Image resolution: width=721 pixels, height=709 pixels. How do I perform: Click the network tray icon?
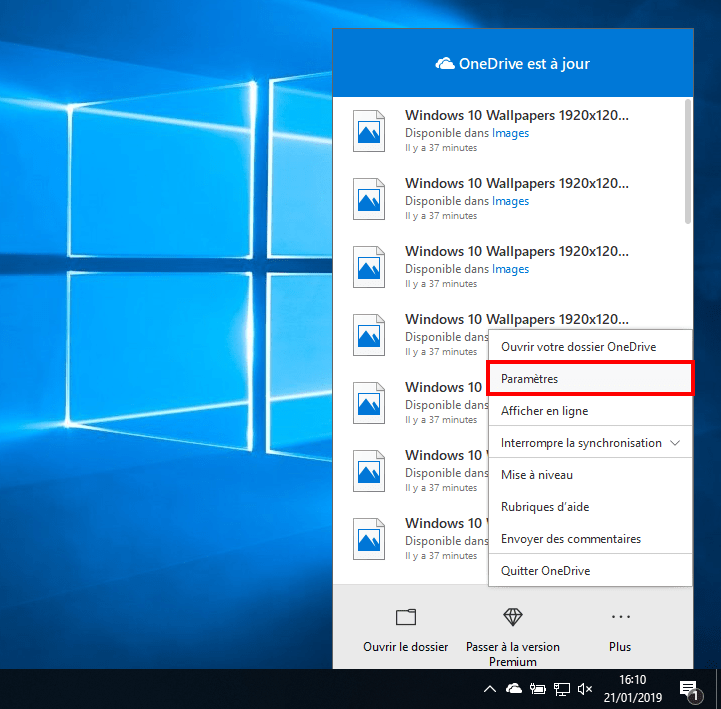click(561, 689)
